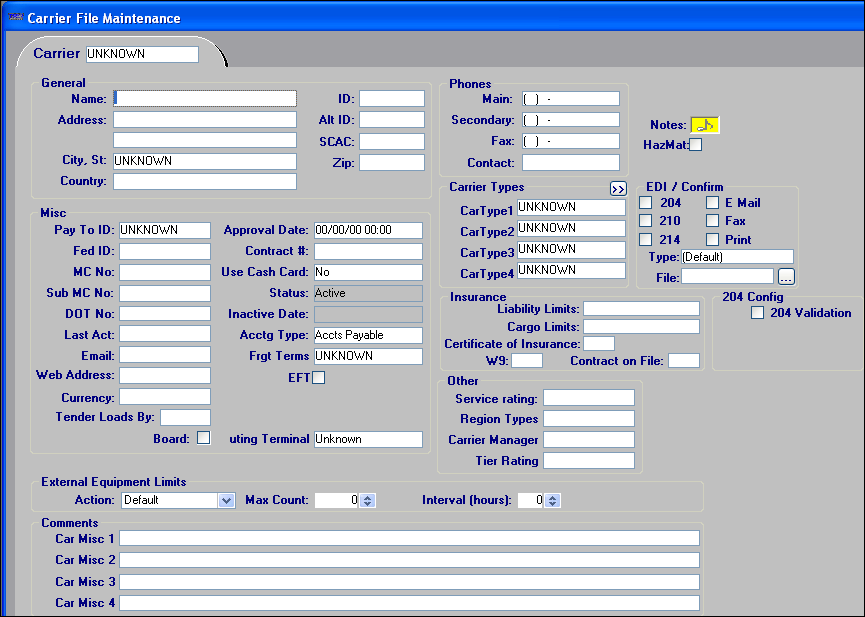Toggle the EFT checkbox
This screenshot has width=865, height=617.
(x=319, y=377)
